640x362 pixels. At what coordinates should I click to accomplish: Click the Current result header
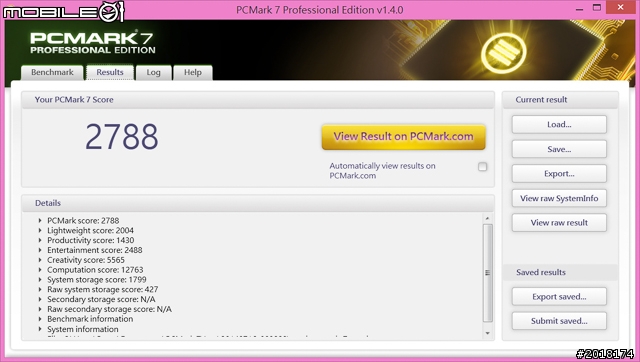tap(560, 100)
